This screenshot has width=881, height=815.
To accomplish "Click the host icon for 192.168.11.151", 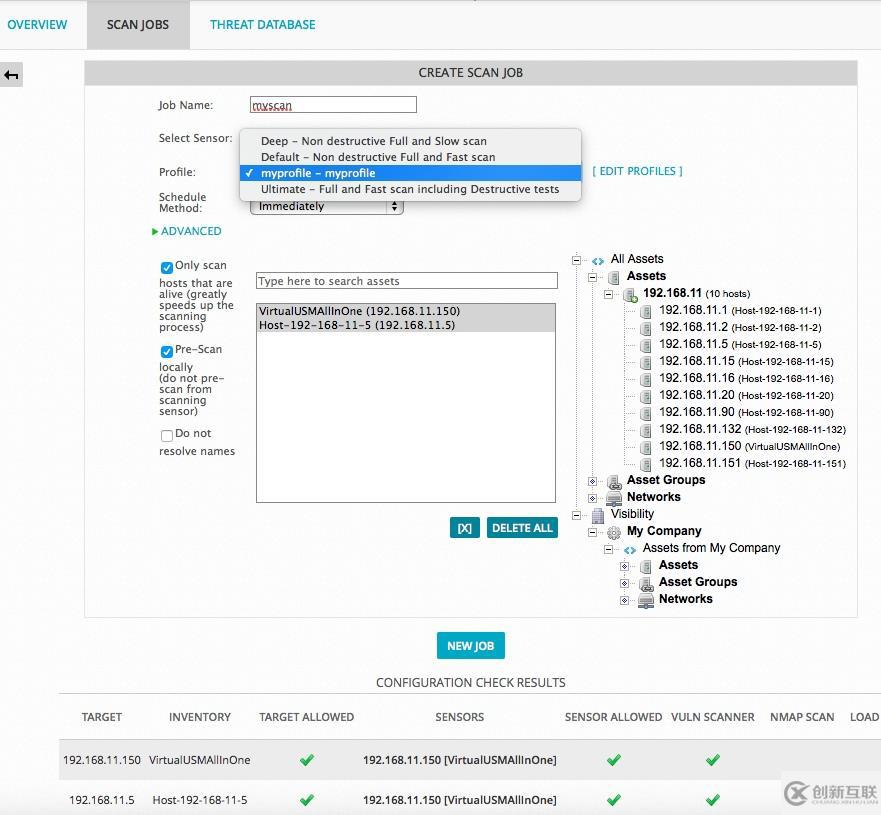I will click(646, 465).
